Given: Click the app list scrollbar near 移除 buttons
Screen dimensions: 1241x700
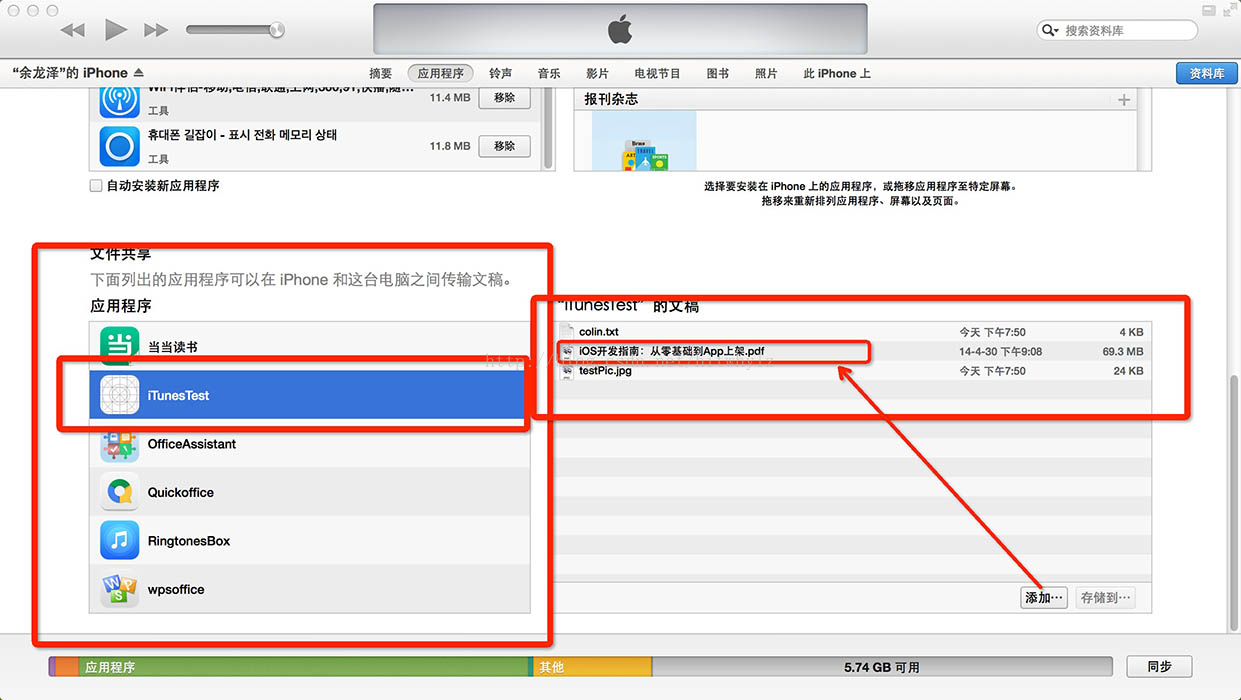Looking at the screenshot, I should 548,128.
